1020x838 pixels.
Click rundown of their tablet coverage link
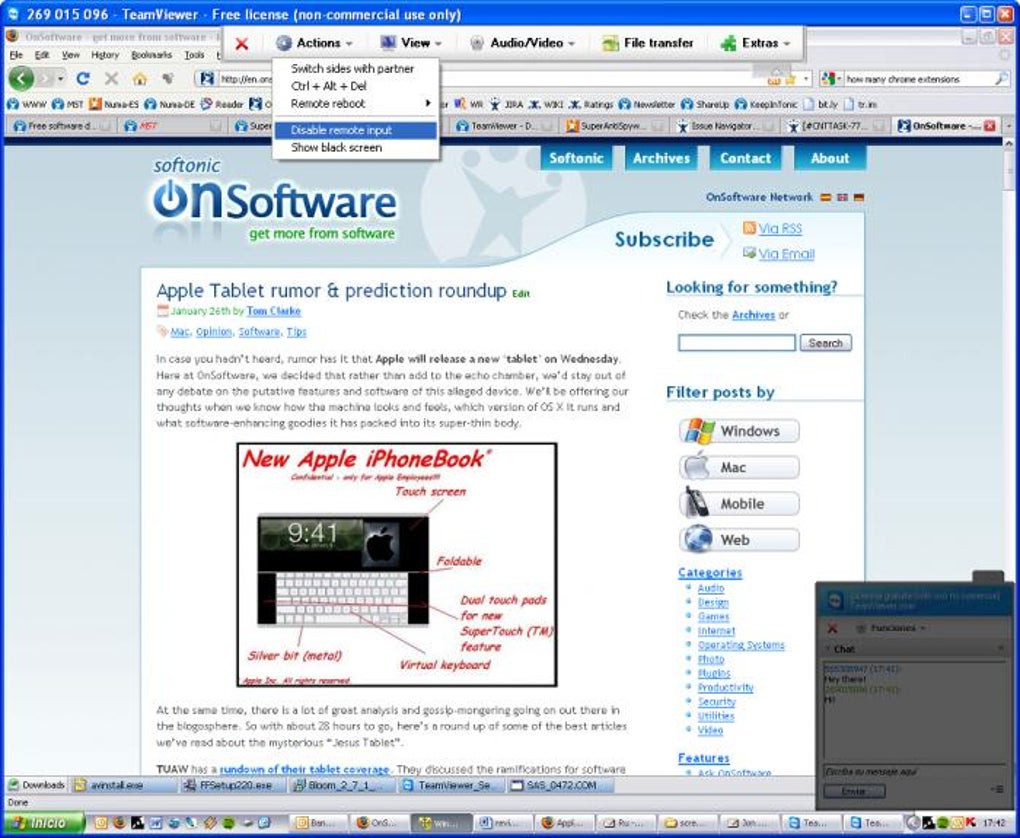(x=304, y=769)
